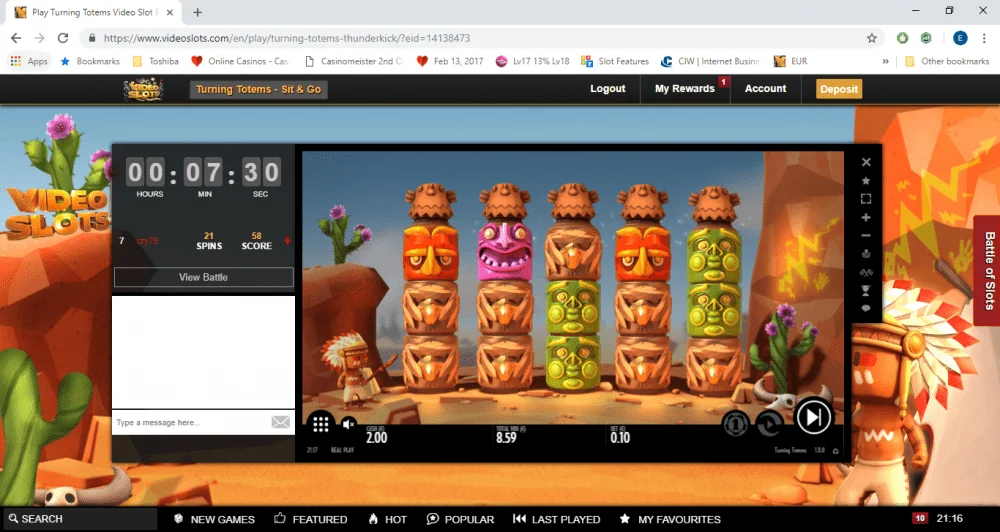Viewport: 1000px width, 532px height.
Task: Open Featured games category
Action: pos(311,519)
